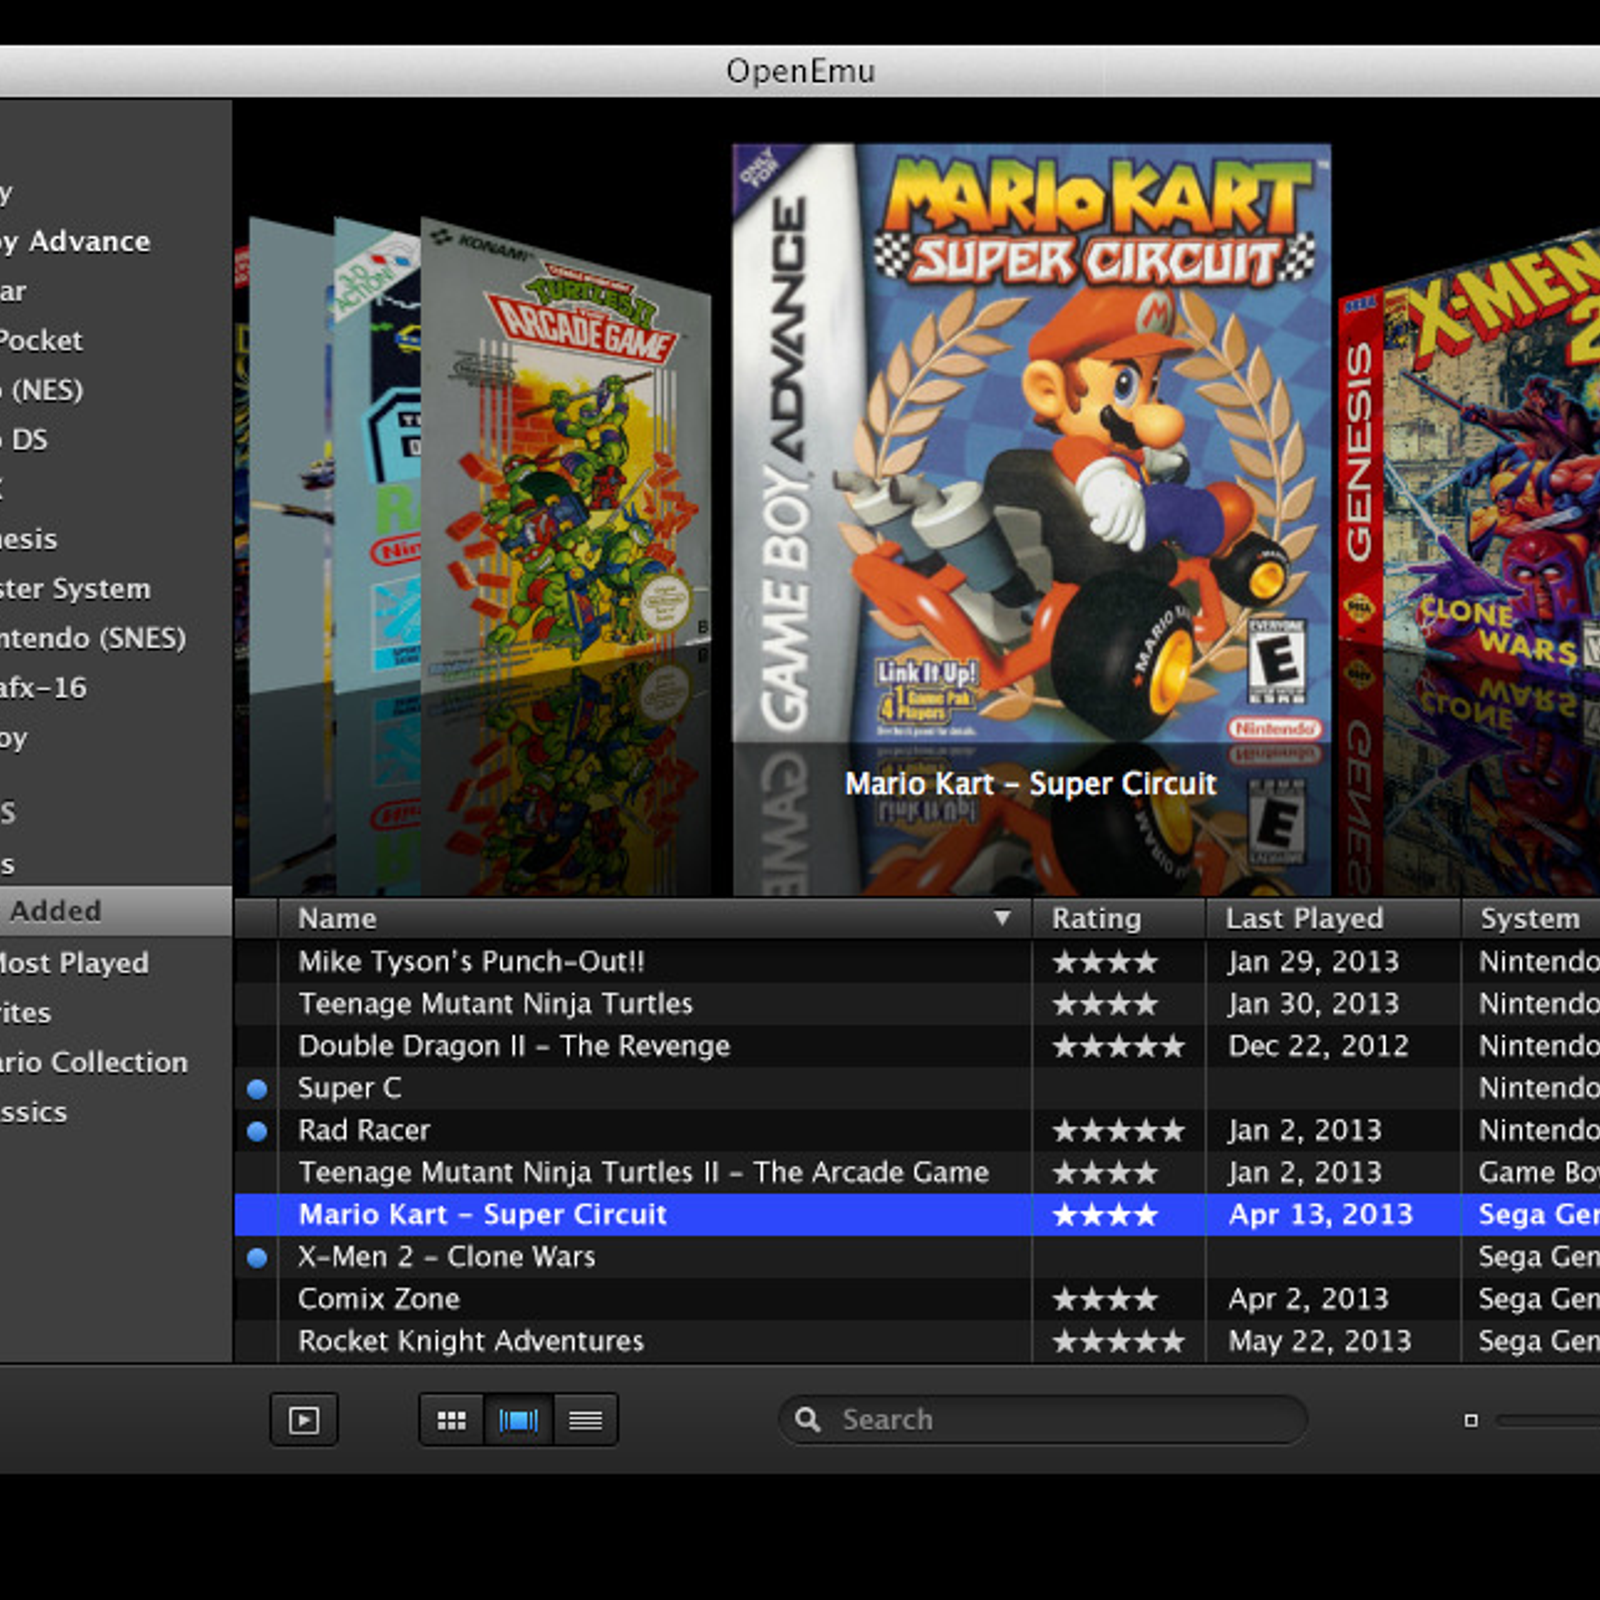This screenshot has height=1600, width=1600.
Task: Set star rating for Mike Tyson's Punch-Out!!
Action: [x=1105, y=962]
